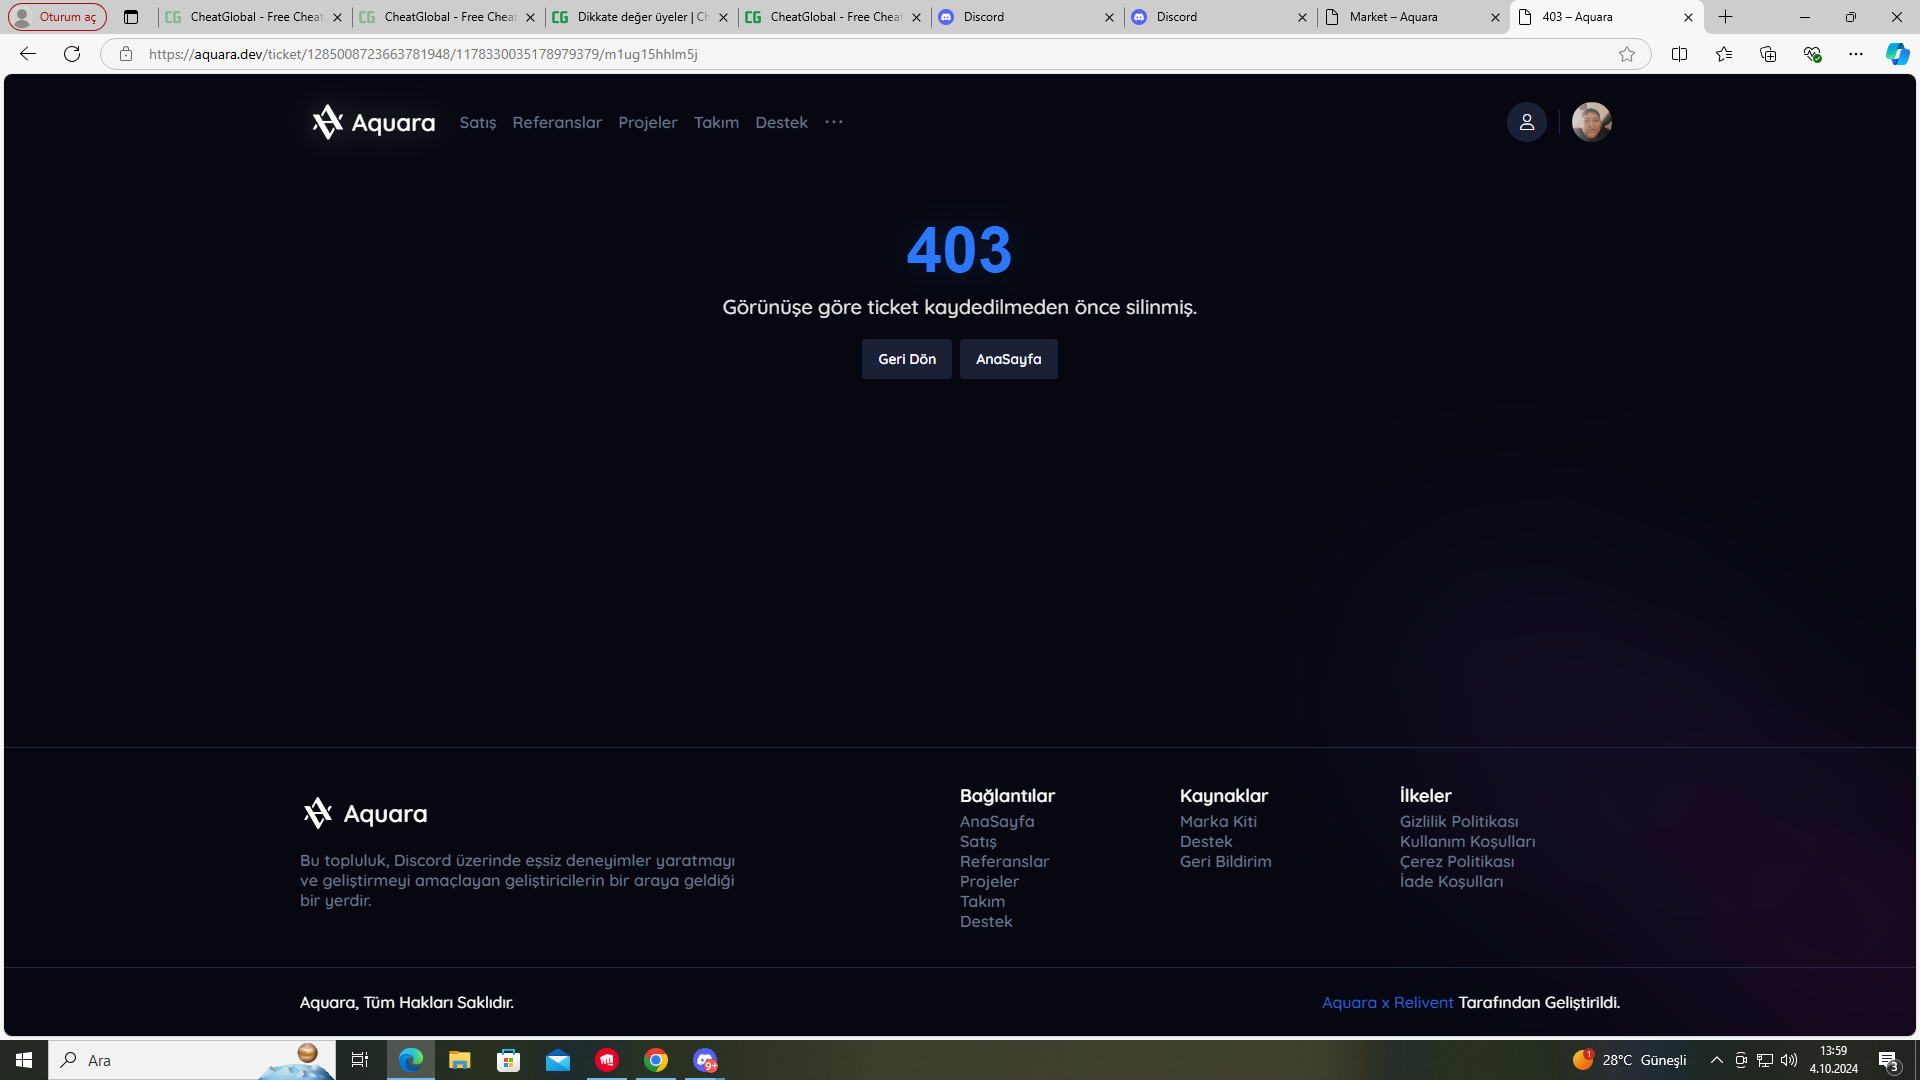Screen dimensions: 1920x1080
Task: Click the footer Aquara logo
Action: (365, 813)
